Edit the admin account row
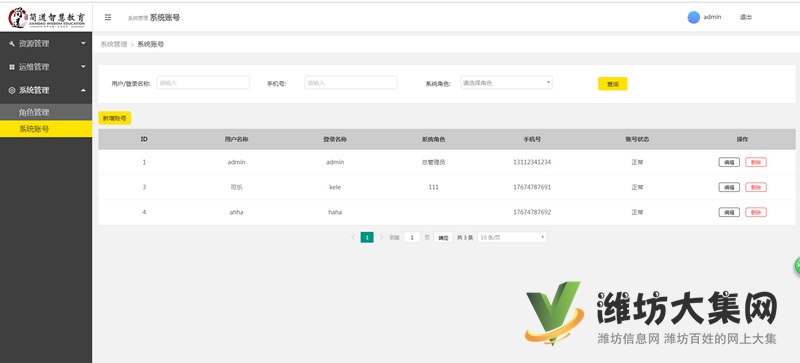Image resolution: width=800 pixels, height=363 pixels. [x=729, y=162]
